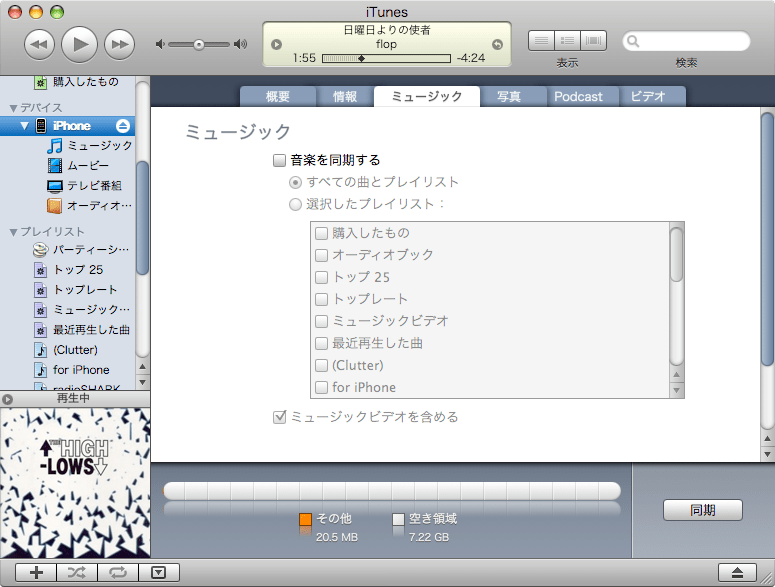Viewport: 775px width, 587px height.
Task: Check the オーディオブック playlist checkbox
Action: (321, 255)
